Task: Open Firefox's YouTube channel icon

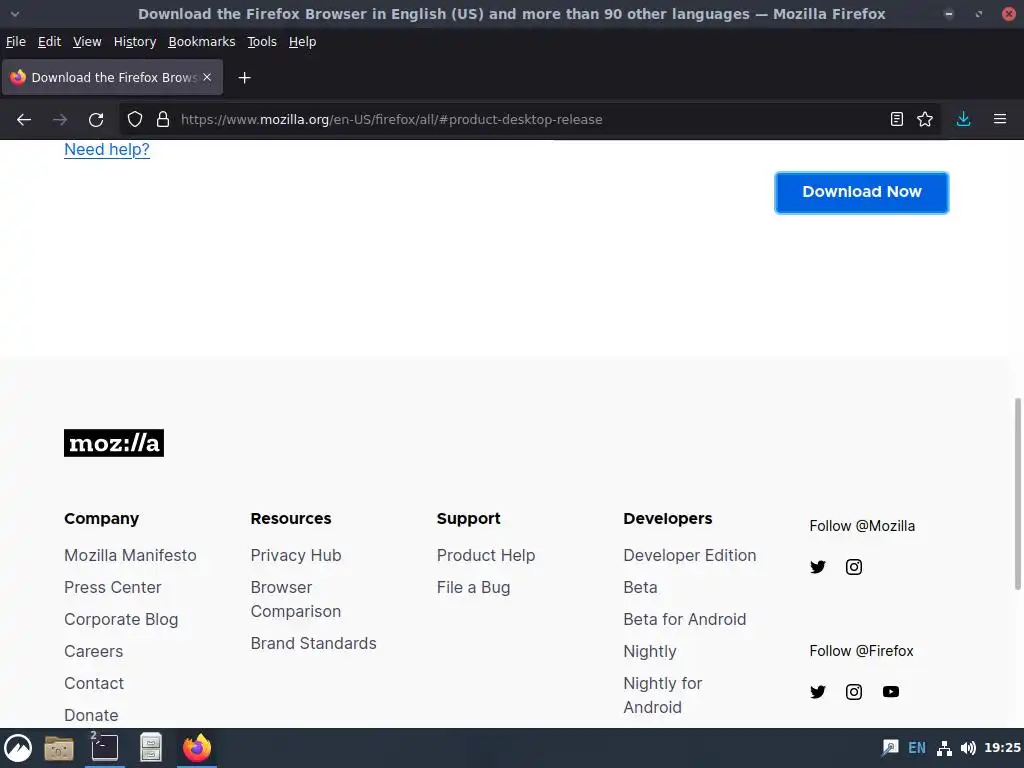Action: click(891, 692)
